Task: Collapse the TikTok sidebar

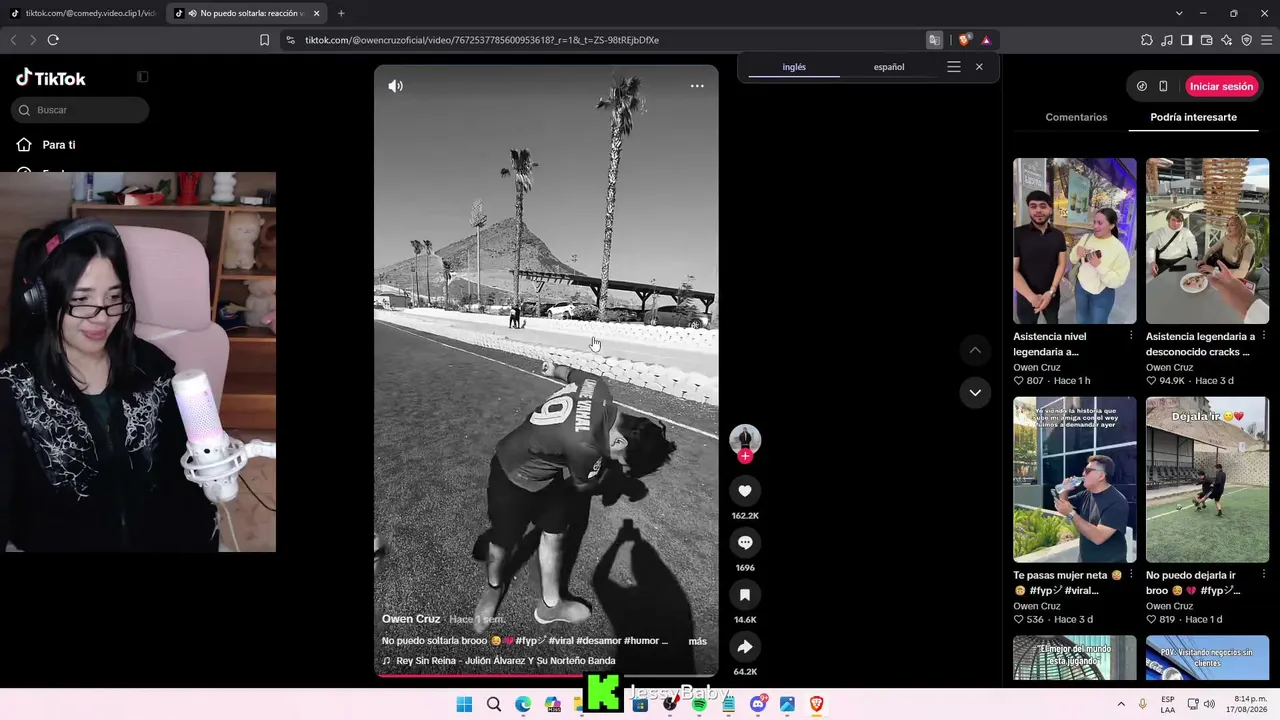Action: pyautogui.click(x=142, y=77)
